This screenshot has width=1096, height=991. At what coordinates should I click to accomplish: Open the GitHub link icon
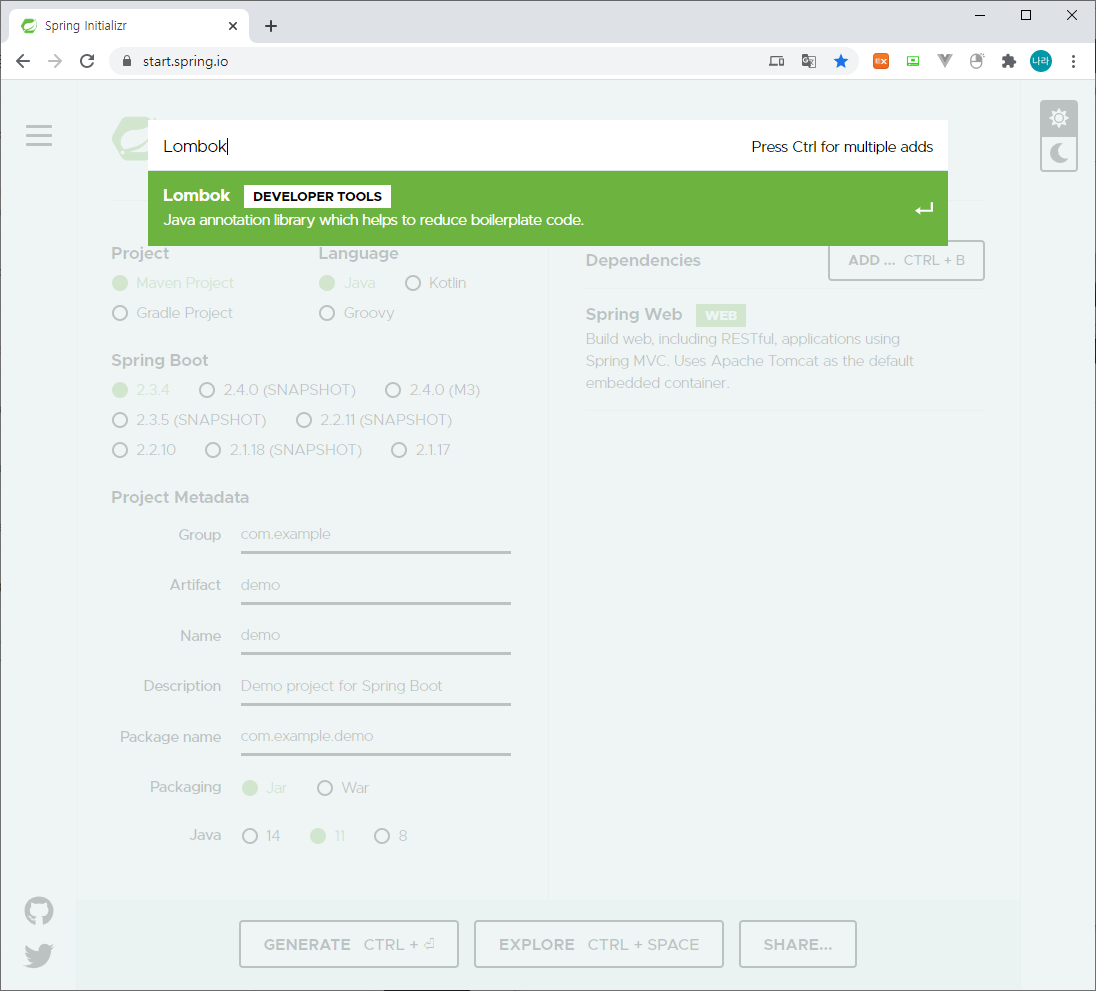[39, 911]
